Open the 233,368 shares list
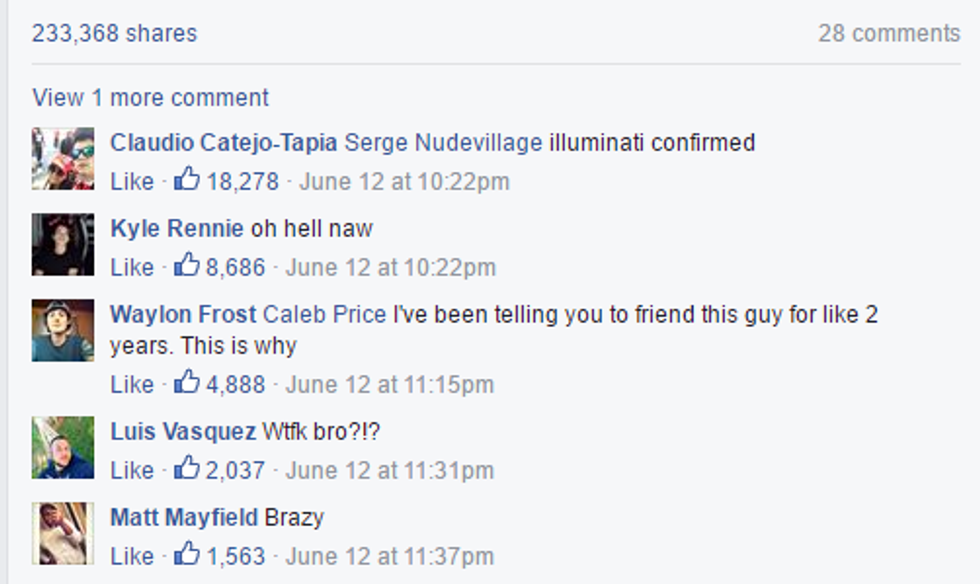Viewport: 980px width, 584px height. tap(114, 33)
